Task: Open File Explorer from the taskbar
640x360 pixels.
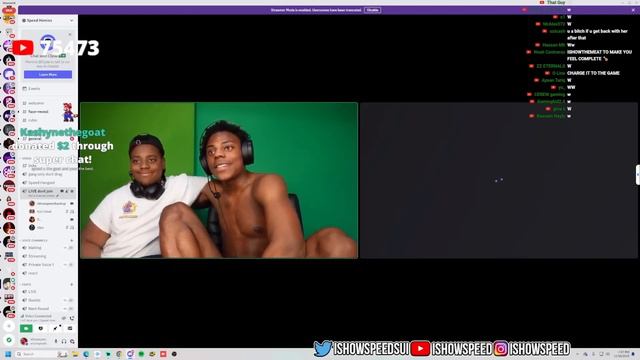Action: 75,354
